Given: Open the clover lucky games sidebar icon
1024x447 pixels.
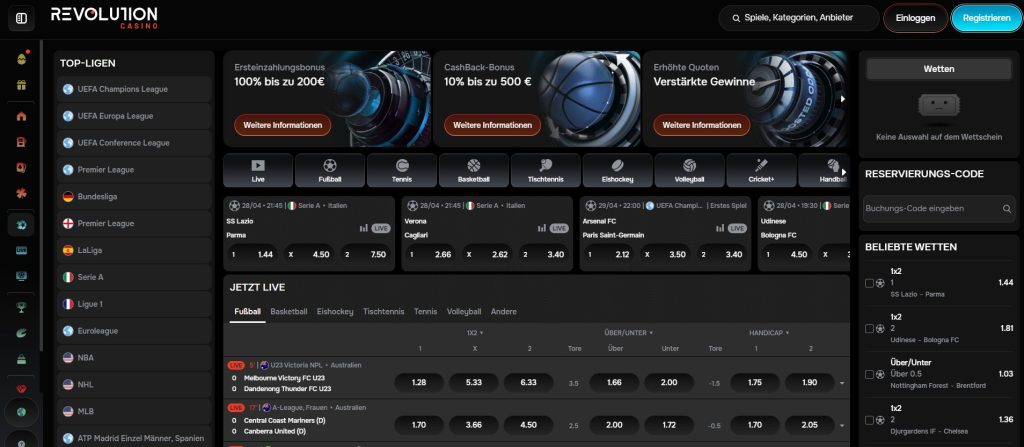Looking at the screenshot, I should [x=22, y=193].
